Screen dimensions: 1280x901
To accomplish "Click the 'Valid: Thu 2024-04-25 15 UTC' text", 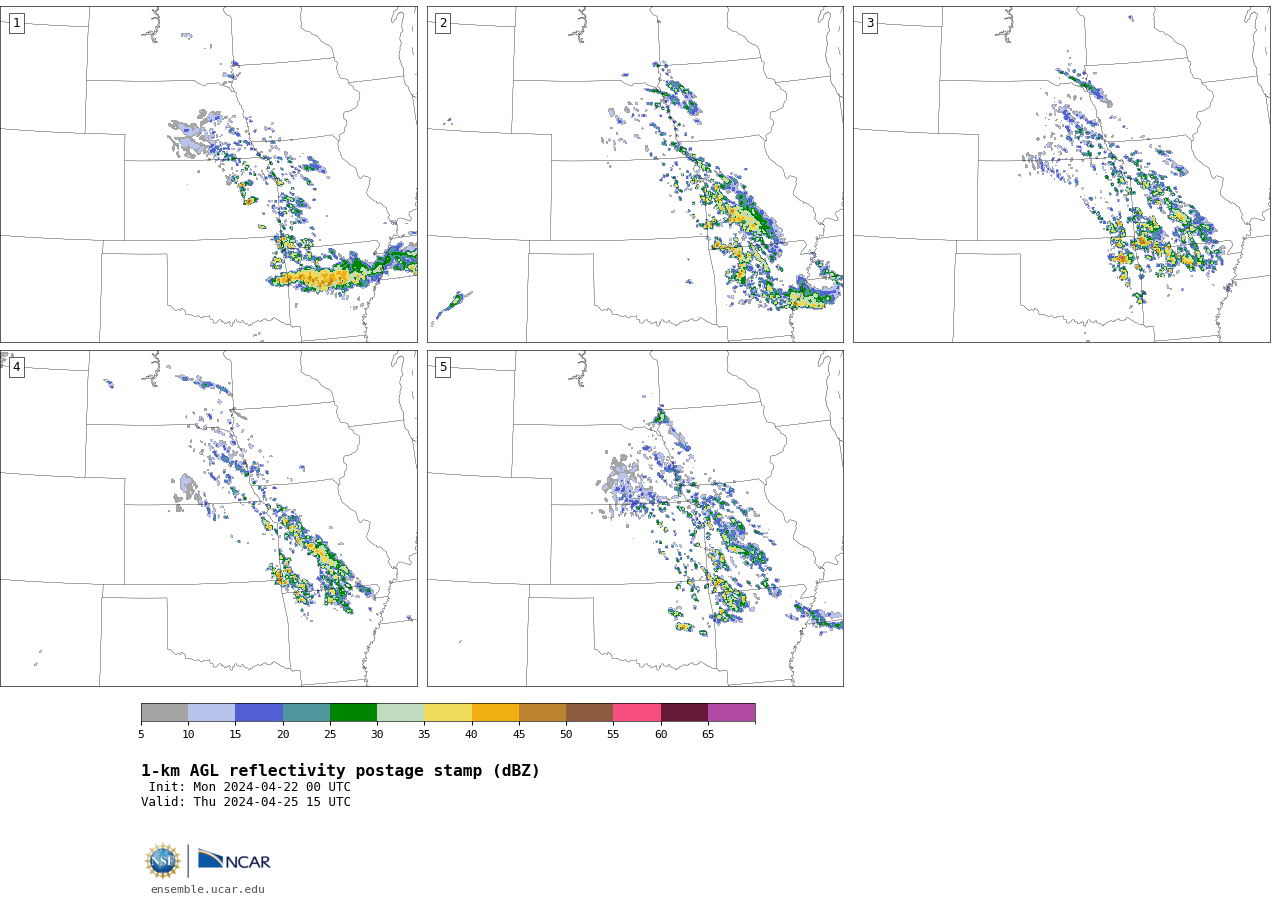I will [246, 802].
